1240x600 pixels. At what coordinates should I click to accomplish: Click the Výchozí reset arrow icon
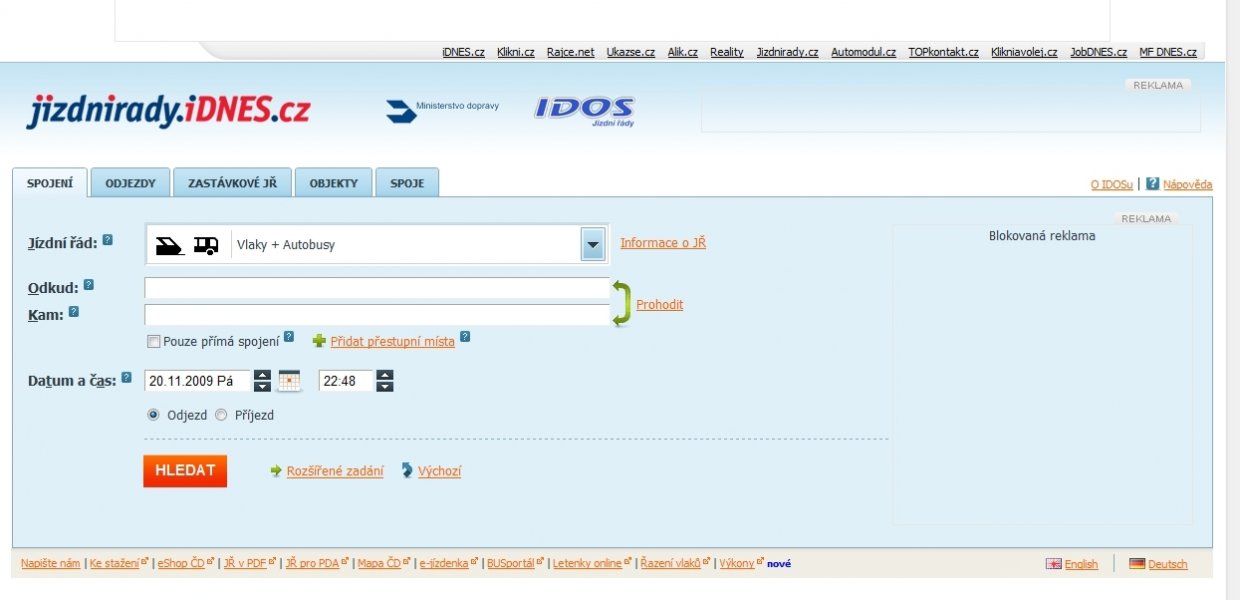(x=407, y=470)
